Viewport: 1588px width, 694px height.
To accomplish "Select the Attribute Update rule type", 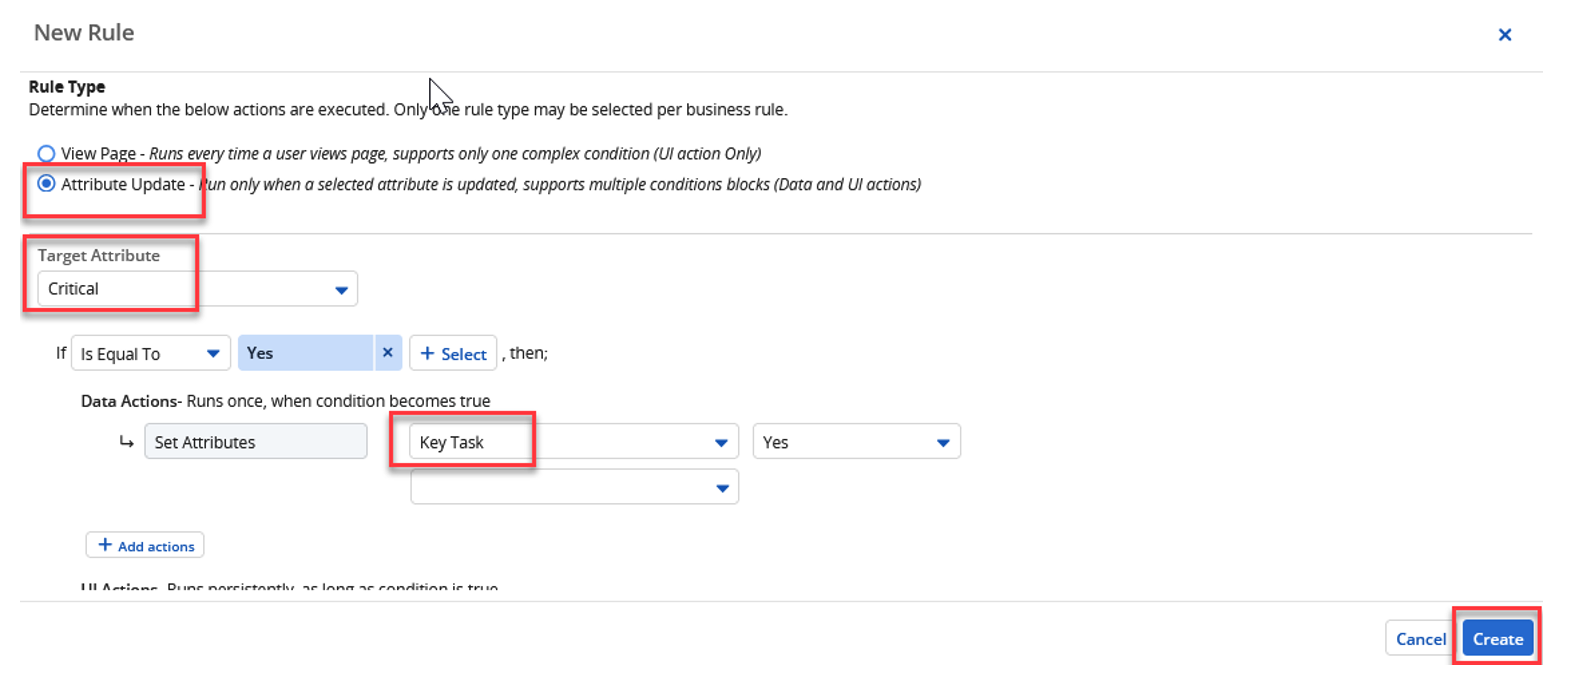I will [46, 184].
